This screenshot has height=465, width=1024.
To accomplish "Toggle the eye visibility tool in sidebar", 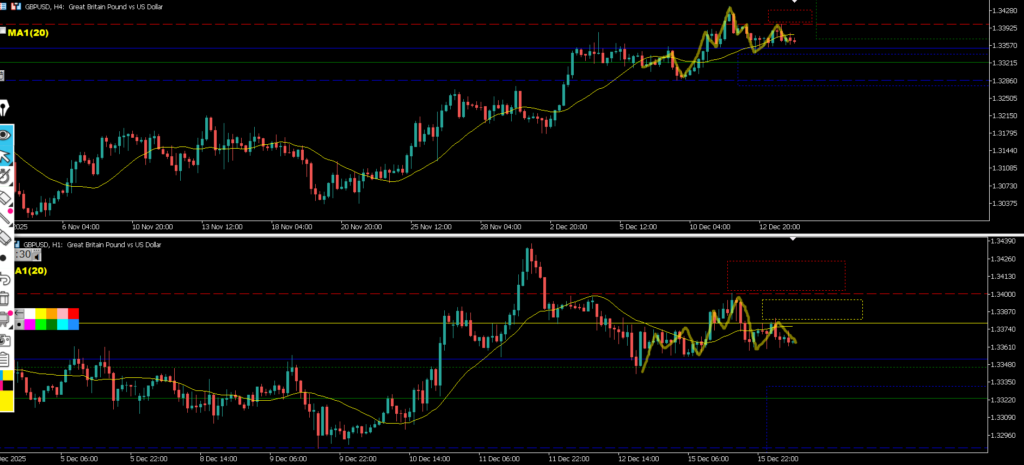I will click(x=5, y=135).
